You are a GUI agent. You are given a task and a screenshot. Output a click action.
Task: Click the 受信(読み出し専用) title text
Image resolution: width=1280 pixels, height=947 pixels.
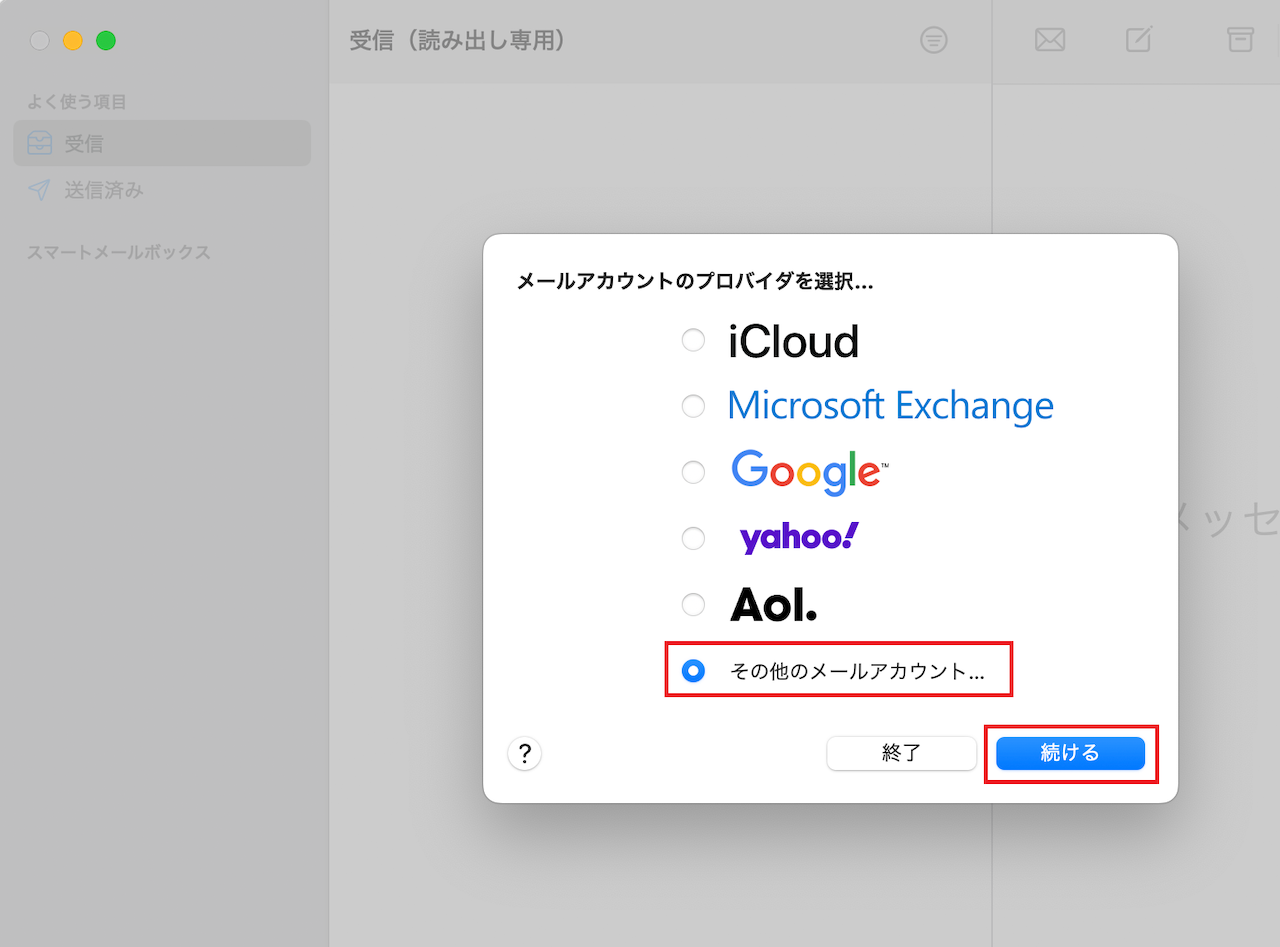(x=460, y=41)
